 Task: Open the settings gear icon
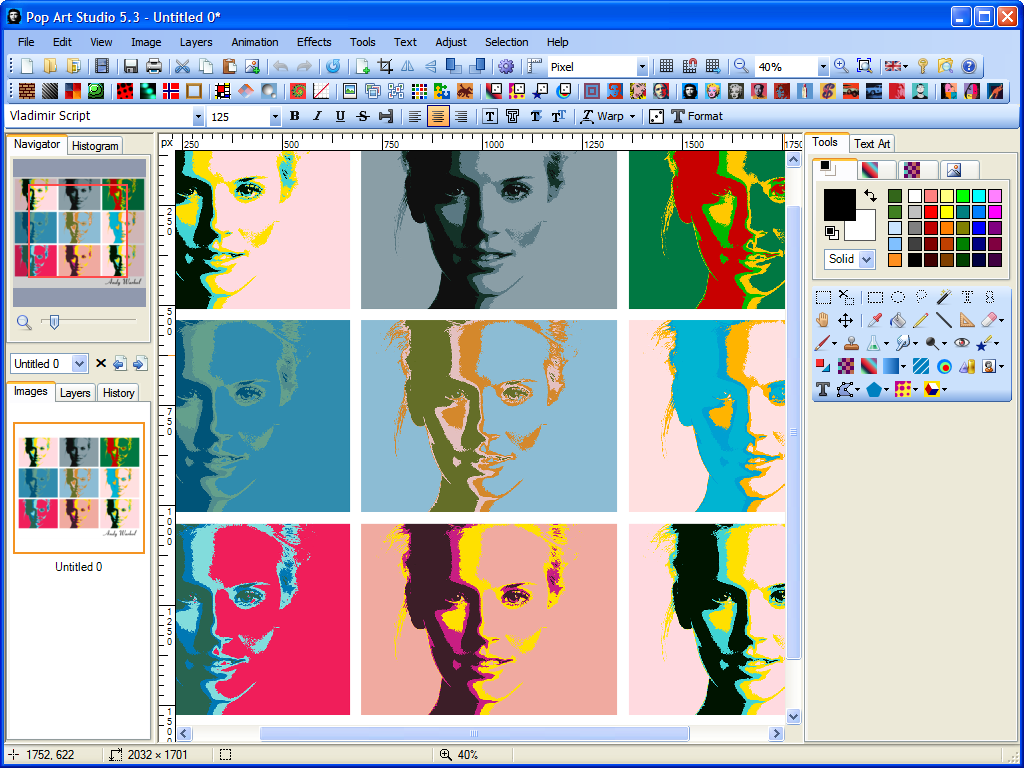point(506,66)
